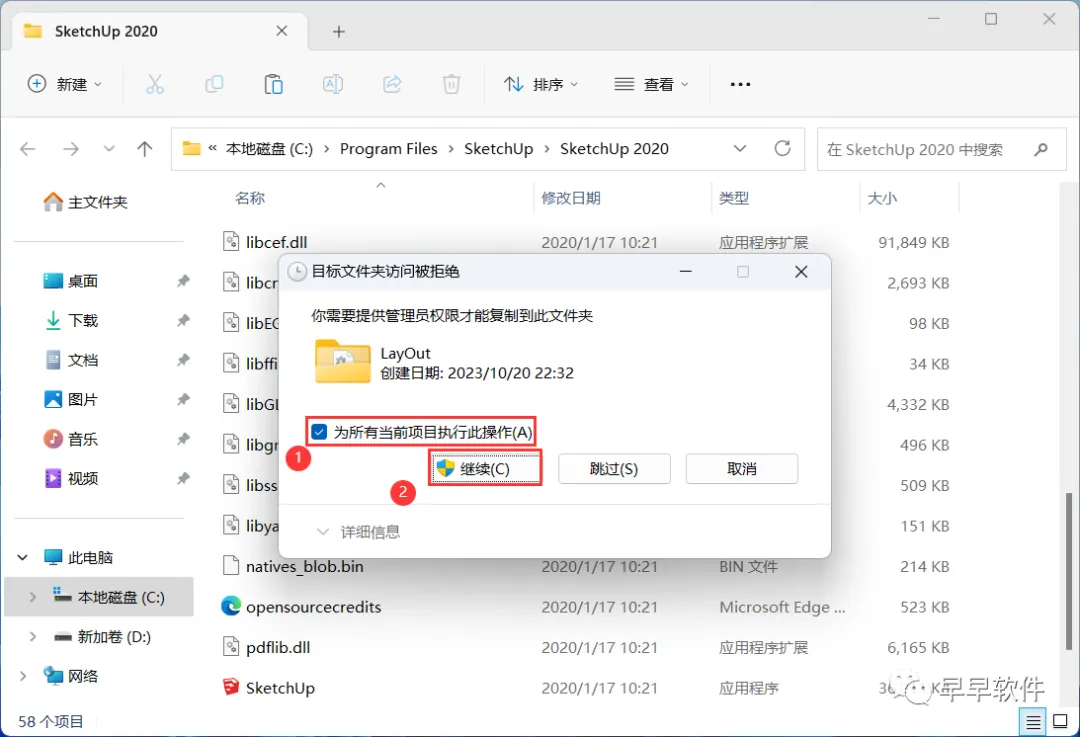Select the opensourcecredits file name

click(313, 607)
